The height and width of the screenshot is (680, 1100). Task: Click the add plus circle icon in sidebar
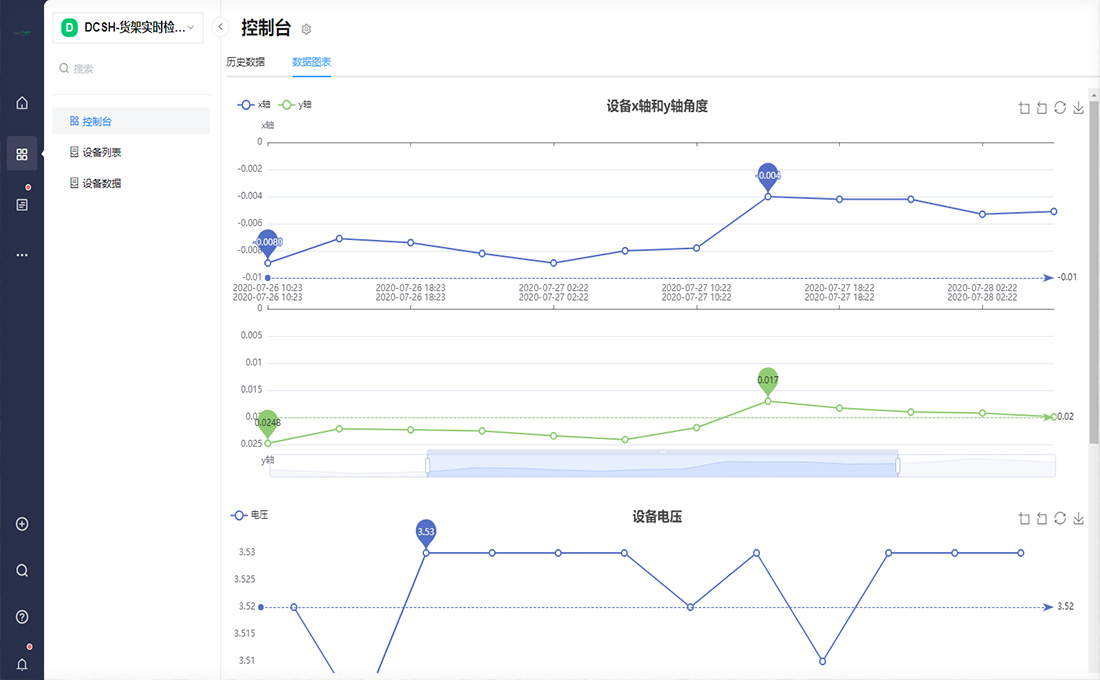[22, 524]
